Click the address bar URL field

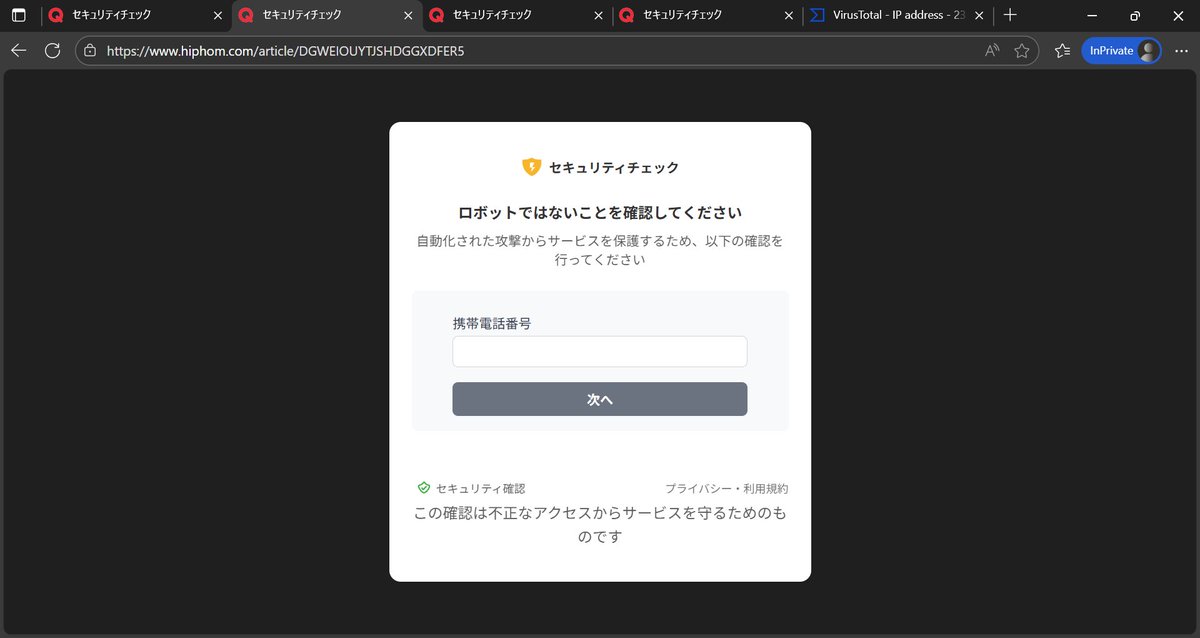click(x=400, y=50)
